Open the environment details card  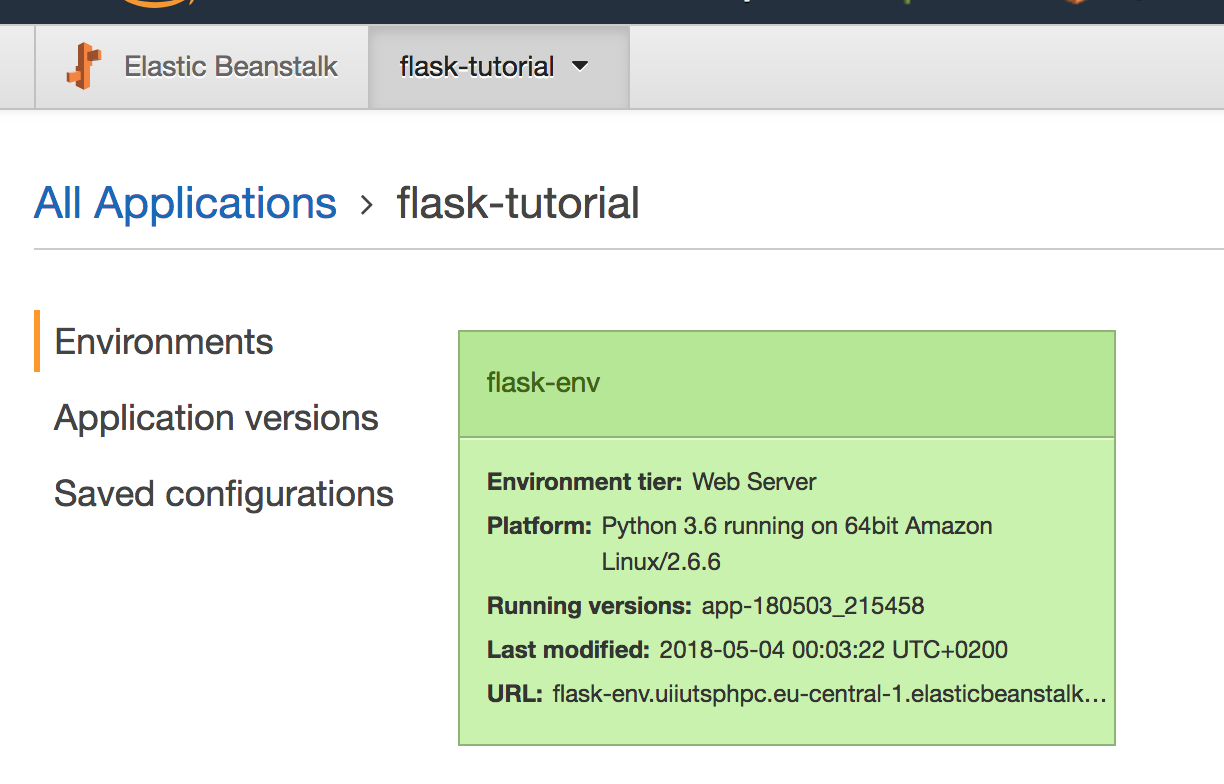786,590
